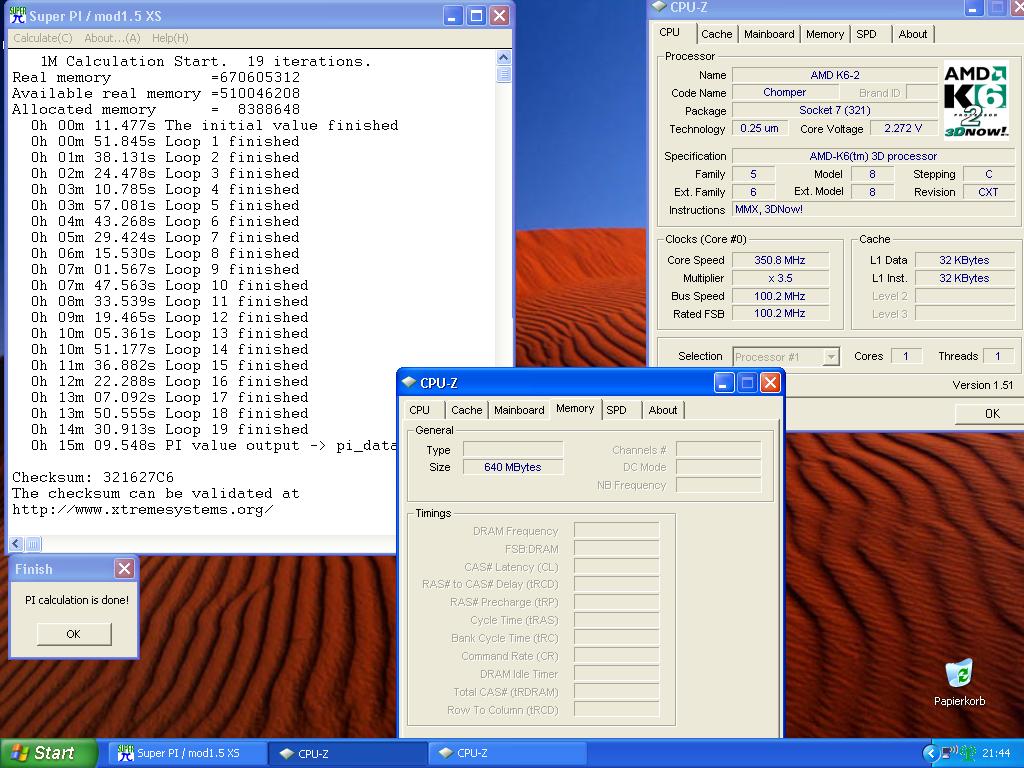Screen dimensions: 1024x768
Task: Switch to About tab in back CPU-Z window
Action: 912,34
